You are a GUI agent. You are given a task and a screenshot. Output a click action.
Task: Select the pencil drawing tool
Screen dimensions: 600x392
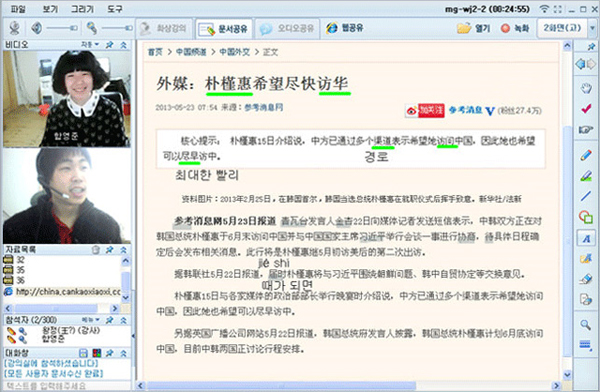pos(586,155)
